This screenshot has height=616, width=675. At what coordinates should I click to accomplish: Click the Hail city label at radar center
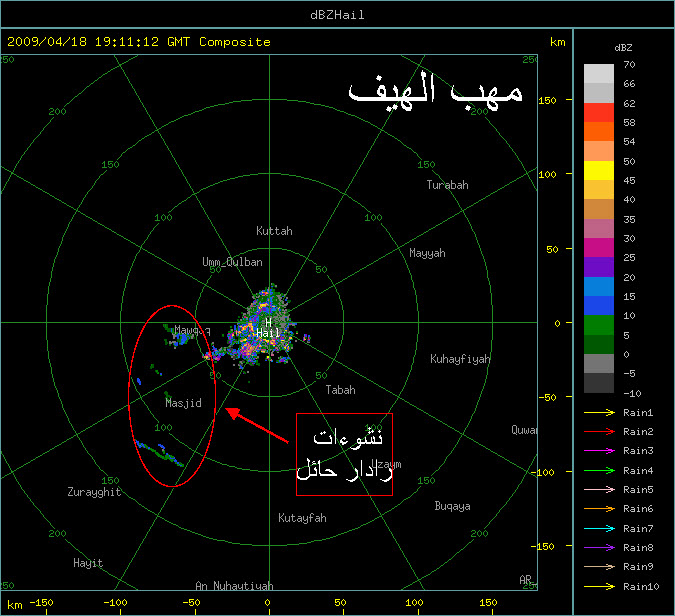click(x=268, y=333)
